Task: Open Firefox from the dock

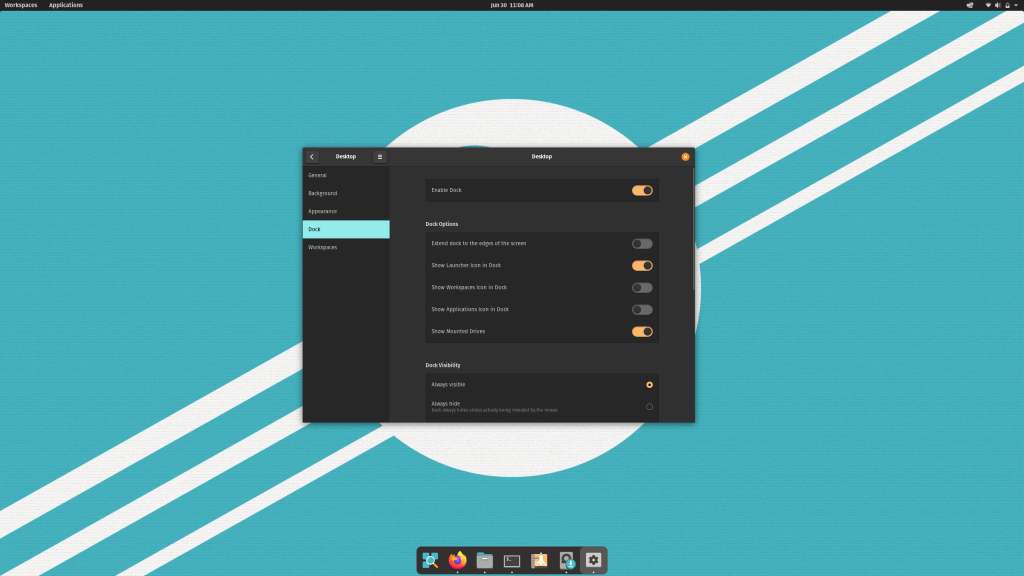Action: [455, 560]
